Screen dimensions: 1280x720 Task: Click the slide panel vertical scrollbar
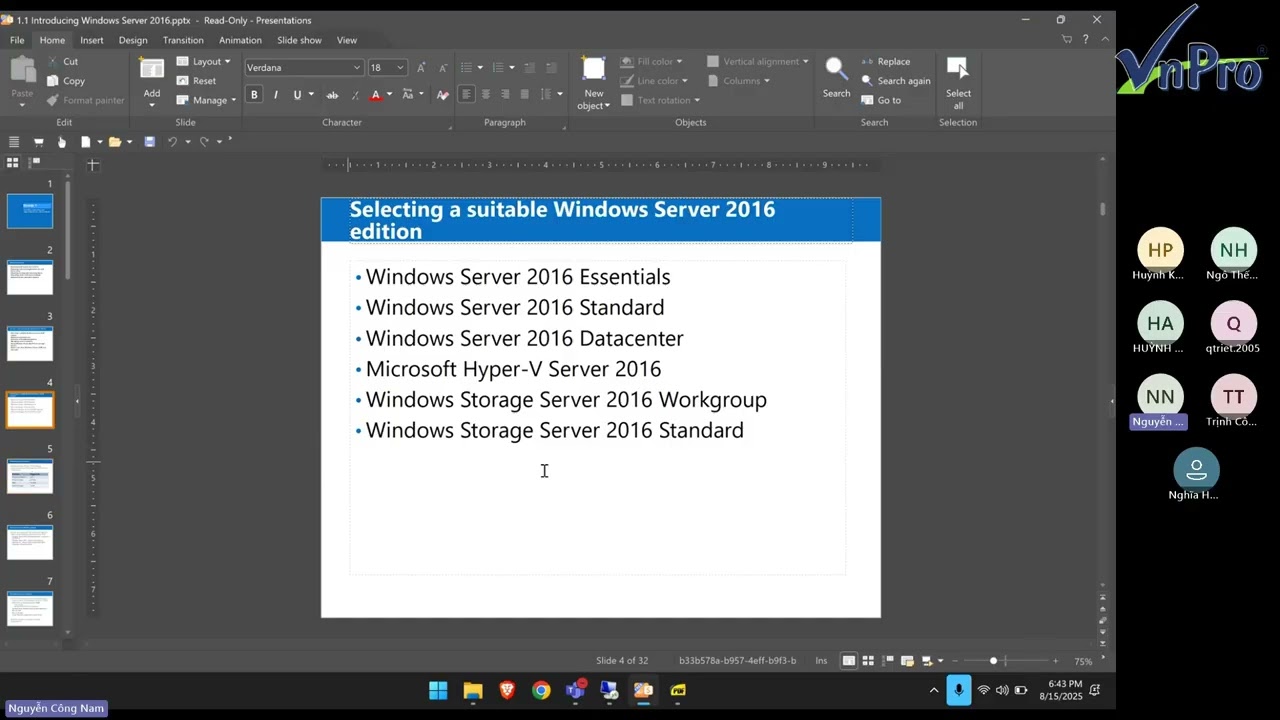coord(68,230)
